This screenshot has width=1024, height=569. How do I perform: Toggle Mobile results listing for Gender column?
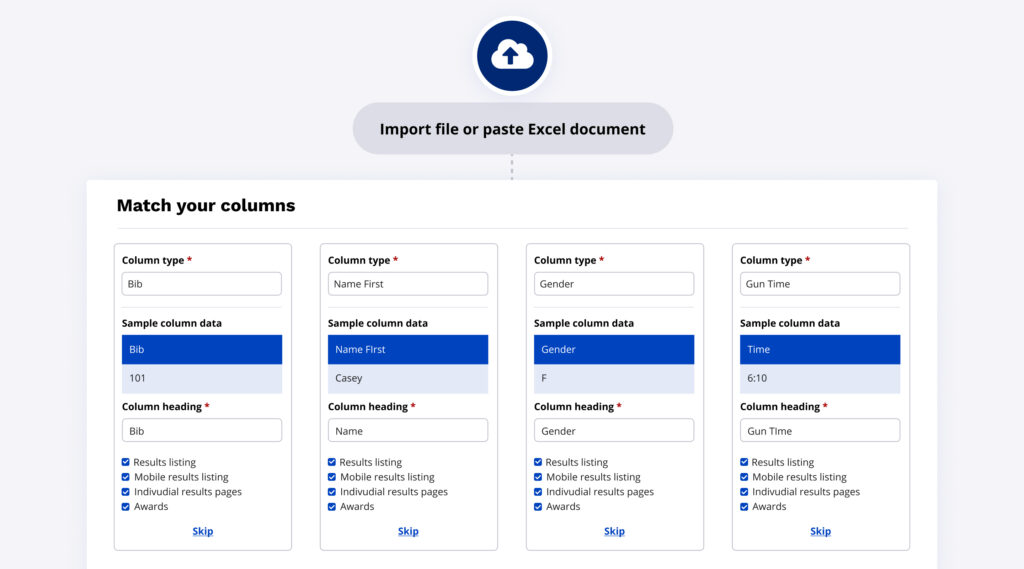pyautogui.click(x=538, y=477)
